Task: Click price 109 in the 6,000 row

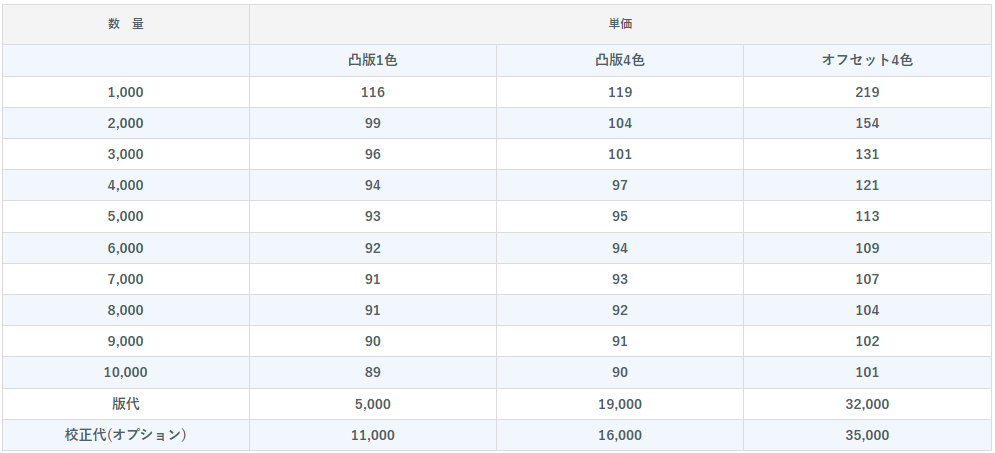Action: pyautogui.click(x=867, y=248)
